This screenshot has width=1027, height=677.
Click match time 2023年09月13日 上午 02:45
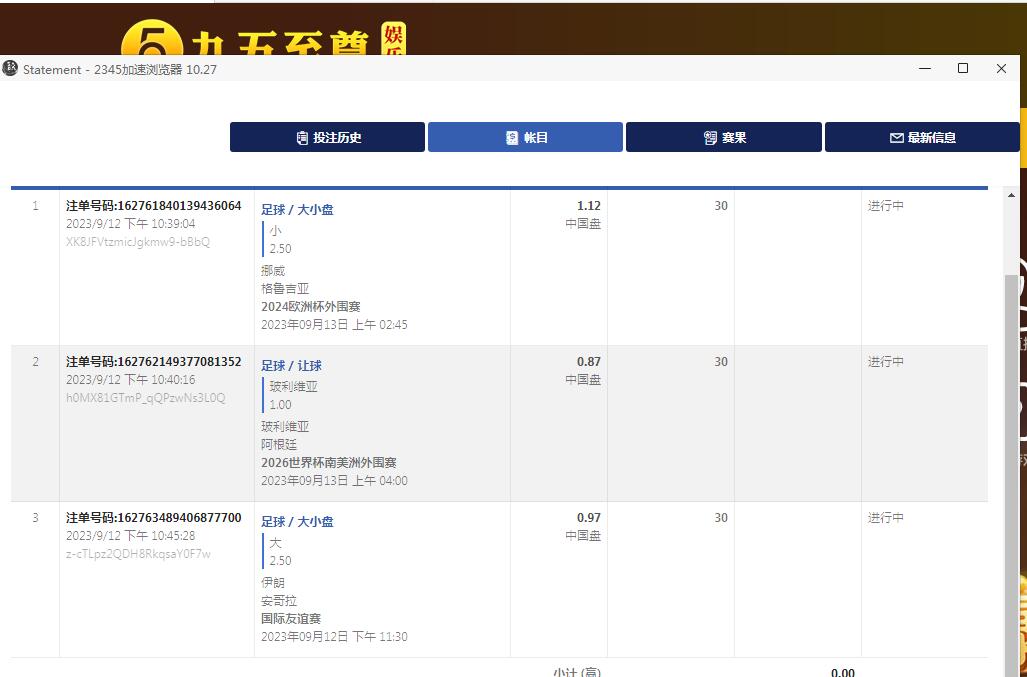click(x=334, y=324)
